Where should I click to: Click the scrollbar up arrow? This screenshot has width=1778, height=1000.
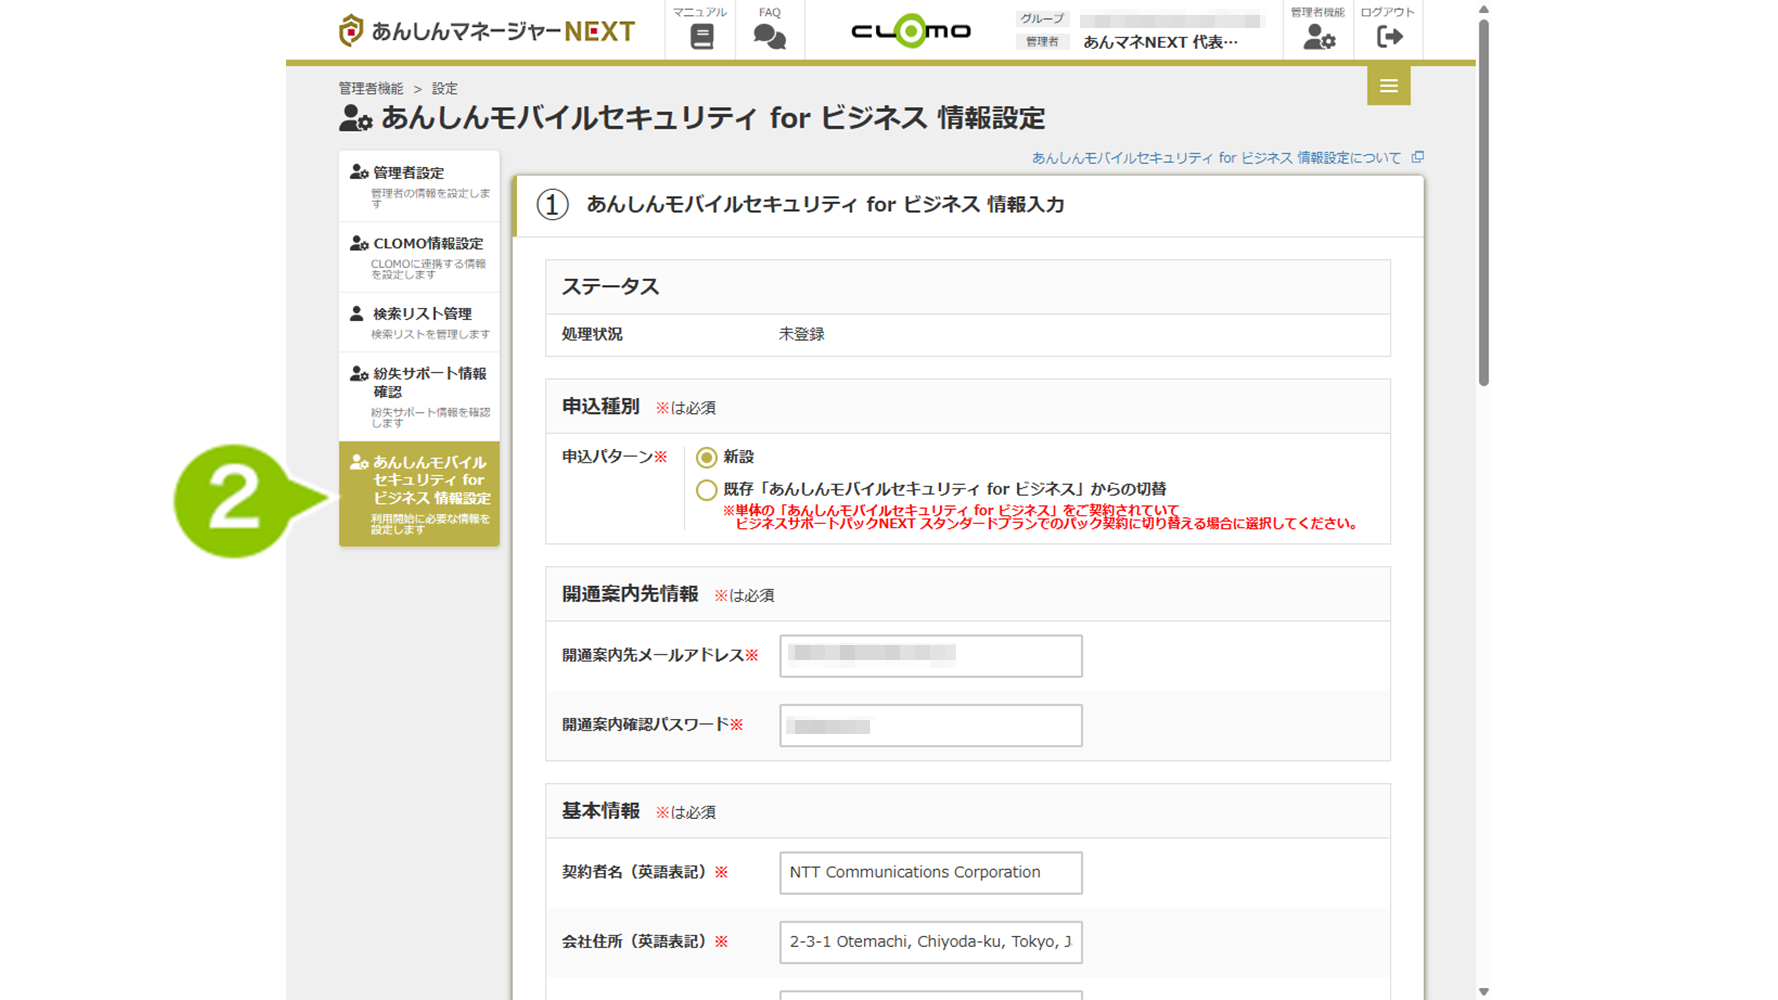tap(1484, 9)
